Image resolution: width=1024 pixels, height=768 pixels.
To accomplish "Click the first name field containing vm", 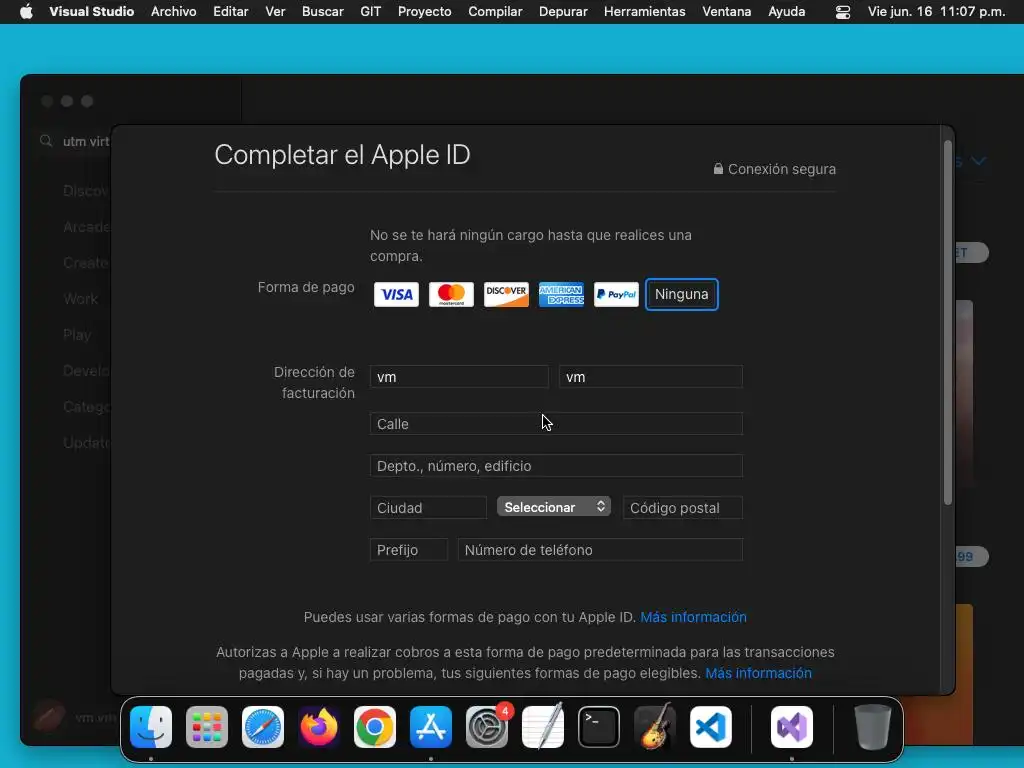I will click(x=459, y=377).
